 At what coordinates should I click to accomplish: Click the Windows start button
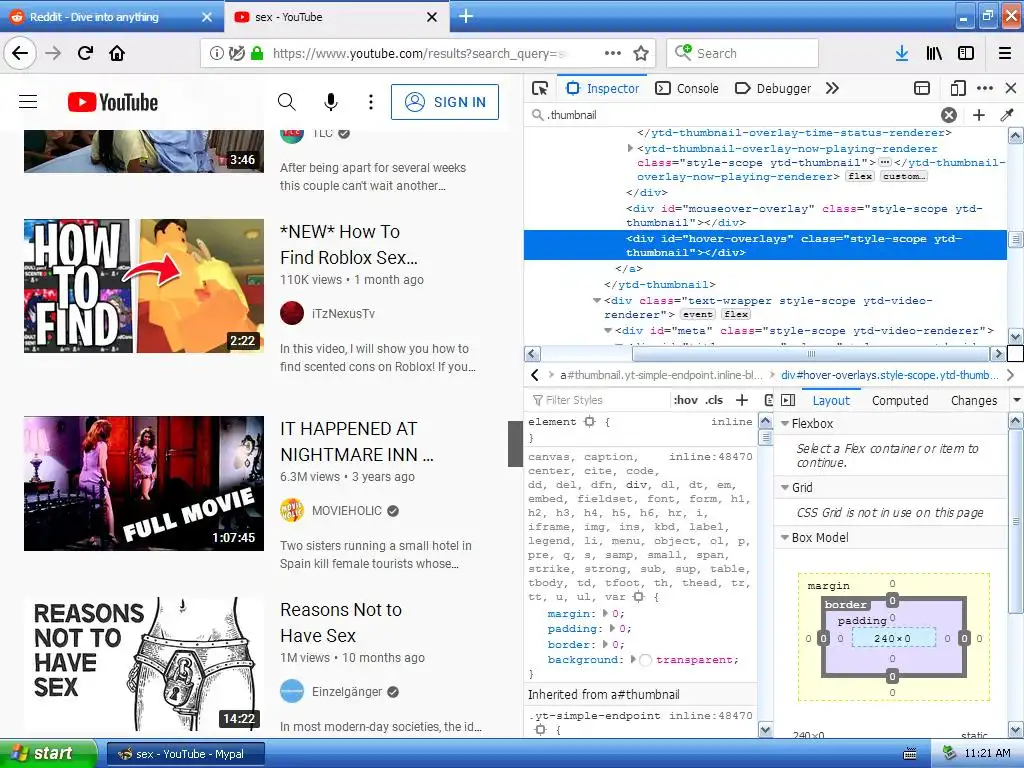48,753
